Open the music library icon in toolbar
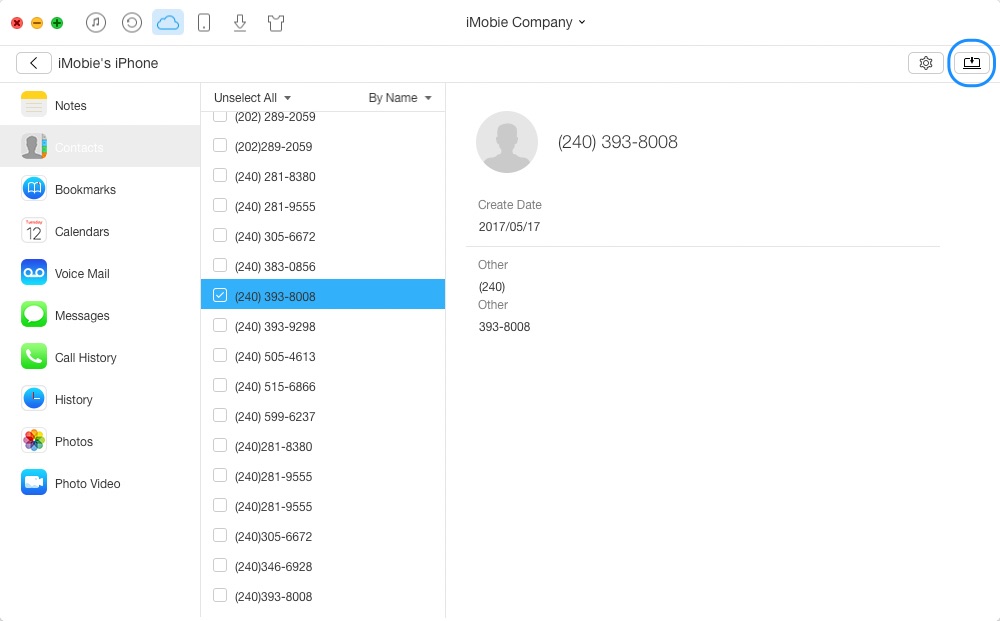This screenshot has height=621, width=1000. click(96, 22)
